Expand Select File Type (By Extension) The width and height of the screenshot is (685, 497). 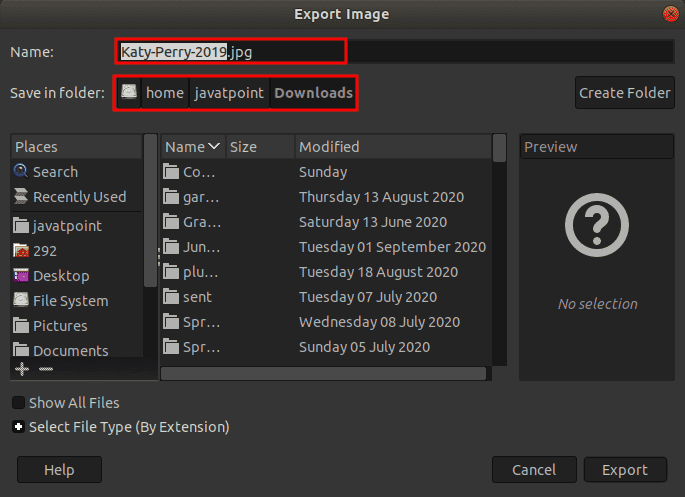pos(18,427)
